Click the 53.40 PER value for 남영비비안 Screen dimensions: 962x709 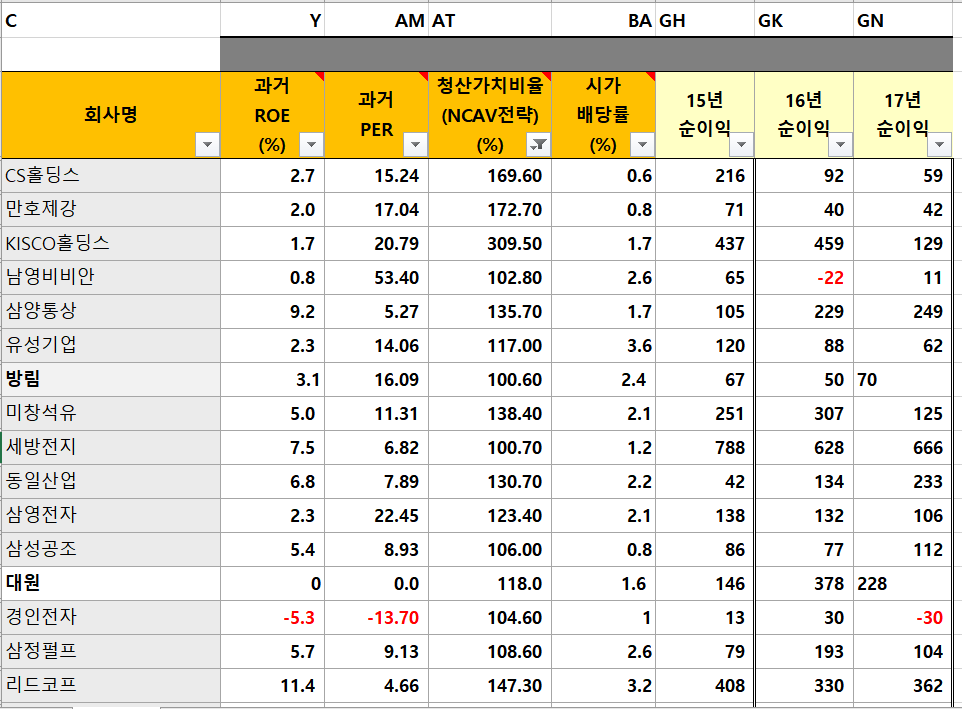(x=396, y=278)
